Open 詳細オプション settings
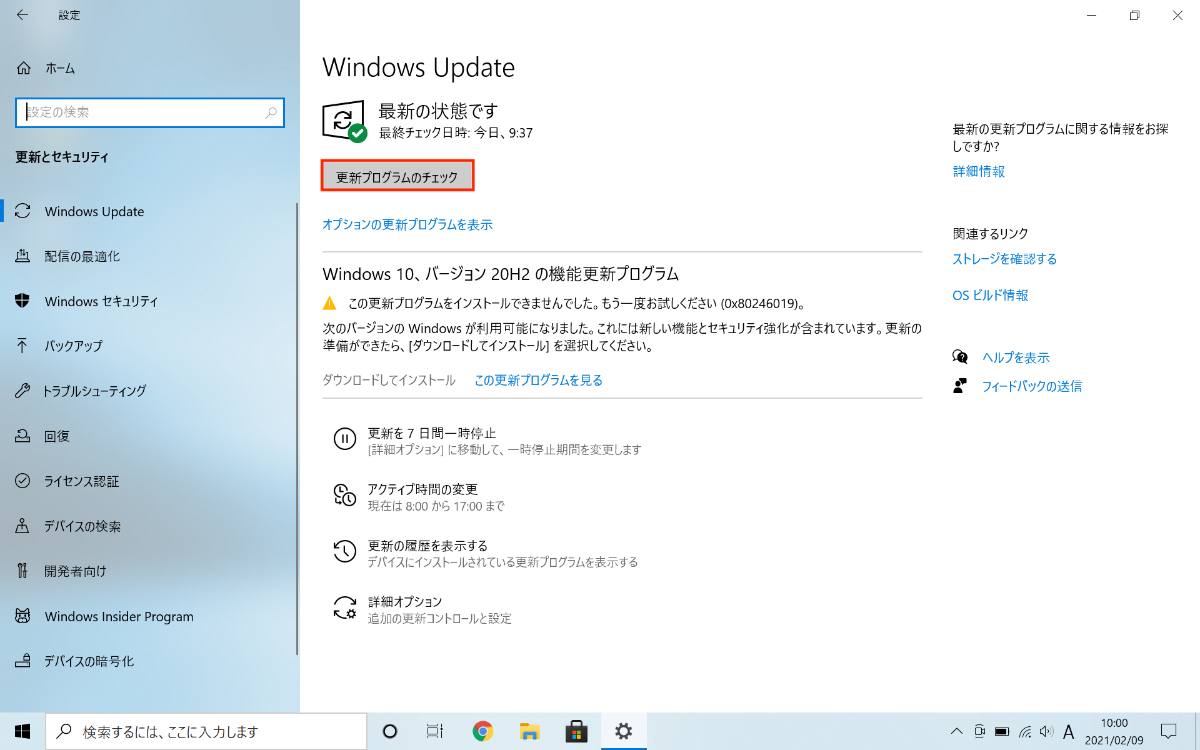Screen dimensions: 1200x750 [405, 601]
